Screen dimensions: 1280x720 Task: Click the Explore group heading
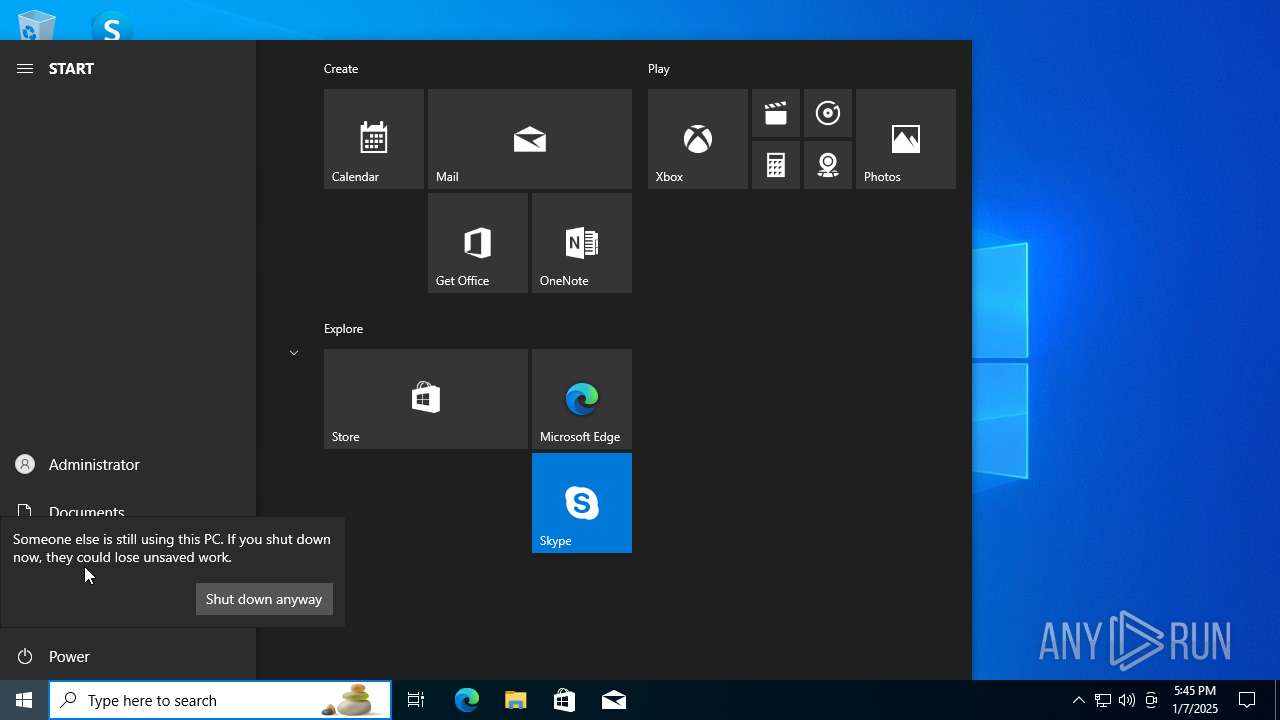(343, 329)
